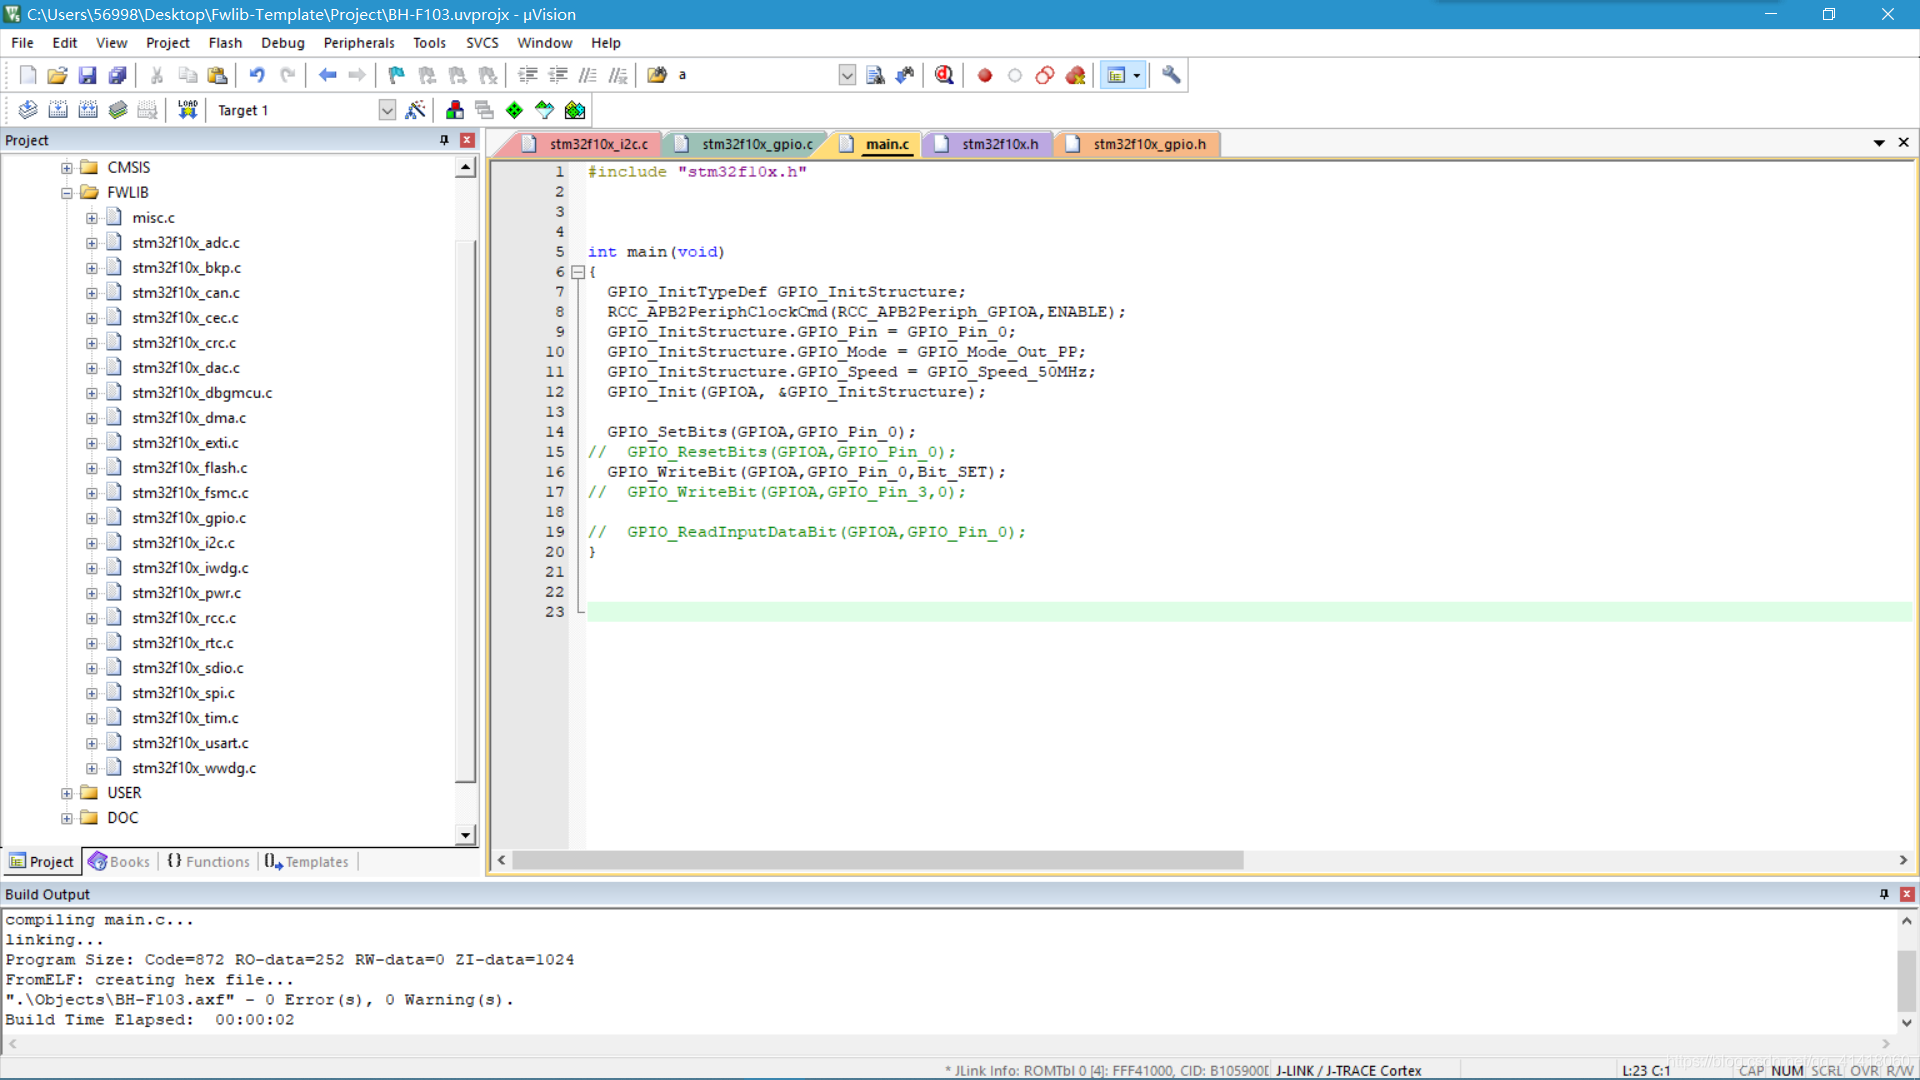Save all open files
The width and height of the screenshot is (1920, 1080).
coord(117,75)
